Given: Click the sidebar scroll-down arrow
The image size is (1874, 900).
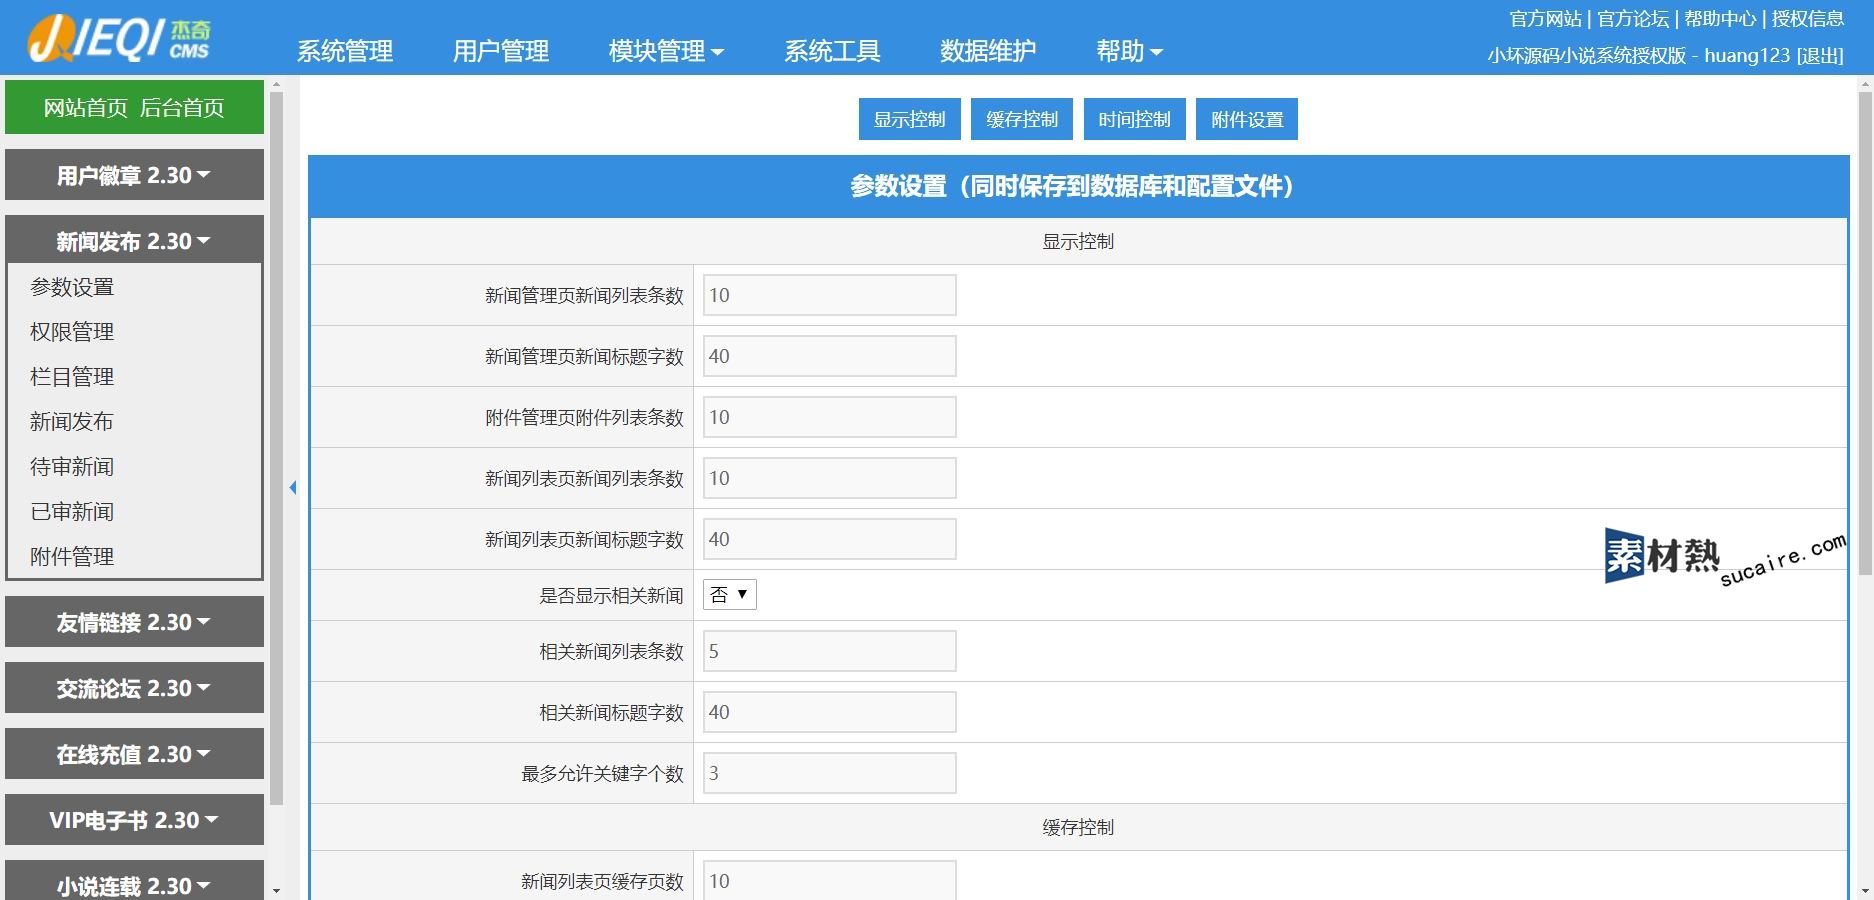Looking at the screenshot, I should pos(276,890).
